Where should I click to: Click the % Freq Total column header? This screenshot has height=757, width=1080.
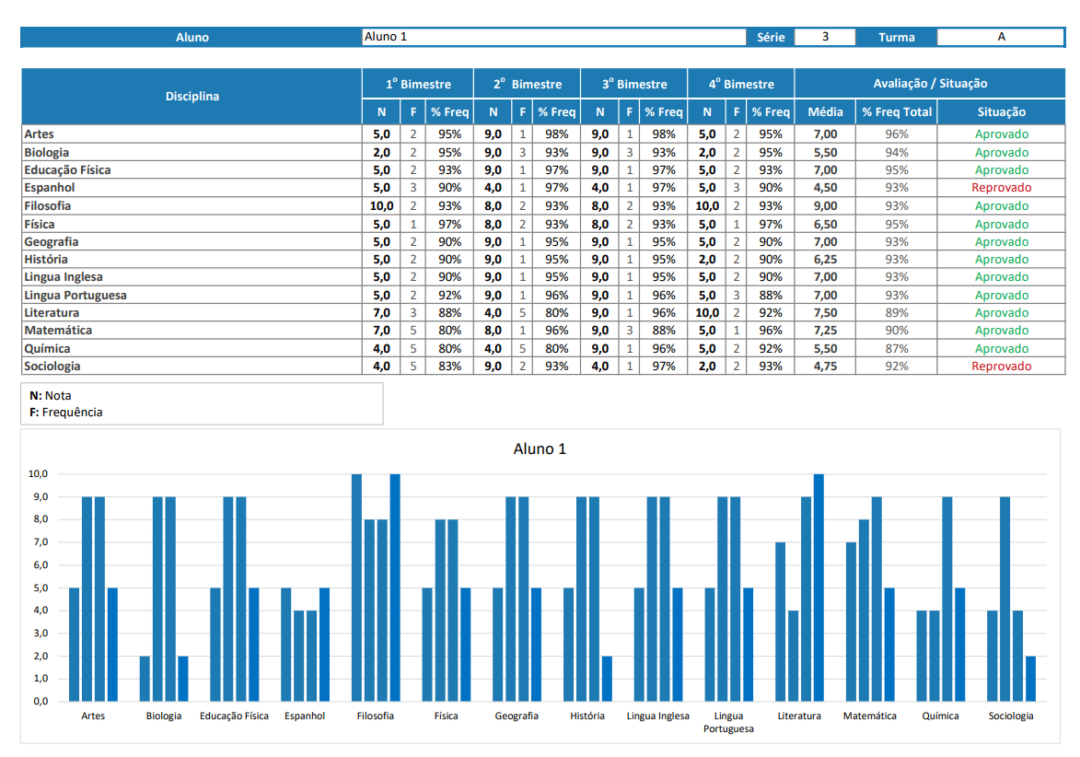(896, 112)
